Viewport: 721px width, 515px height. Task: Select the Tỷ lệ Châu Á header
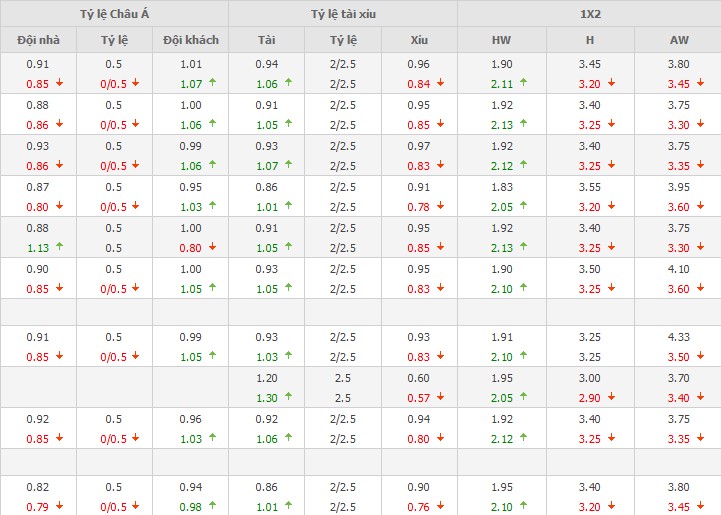click(114, 14)
